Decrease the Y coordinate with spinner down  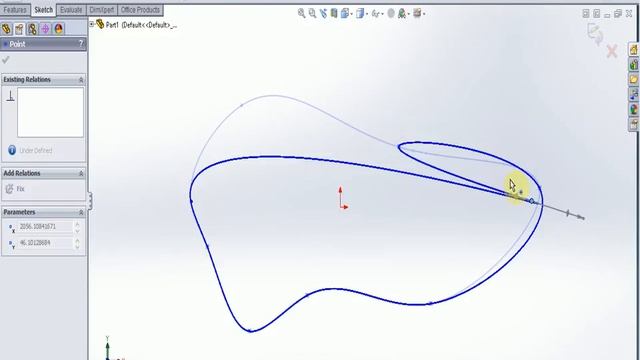click(77, 247)
